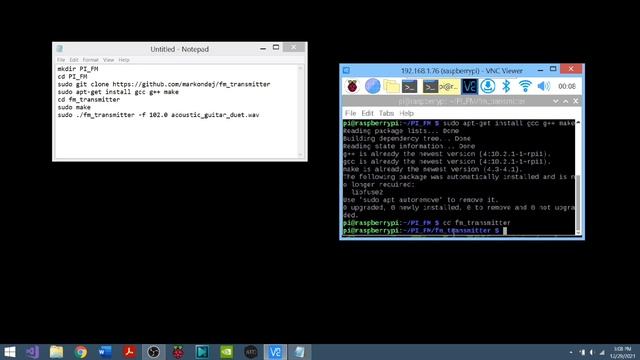
Task: Open the Help menu in Notepad
Action: (124, 60)
